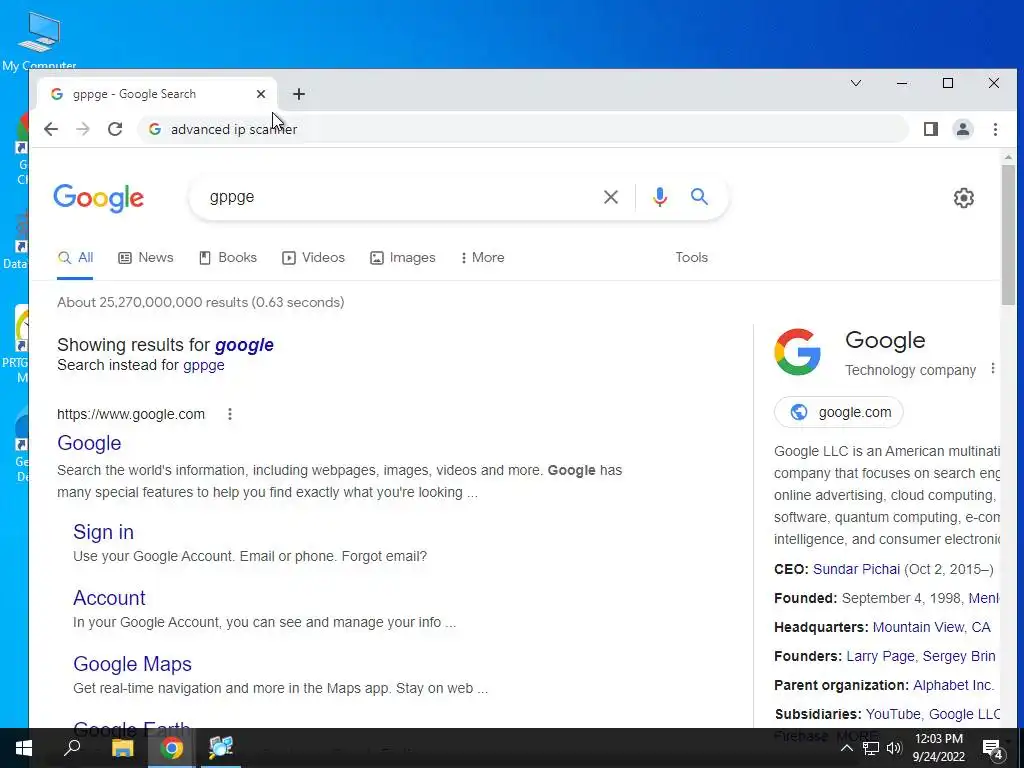Close the gppge - Google Search tab
This screenshot has width=1024, height=768.
tap(261, 94)
